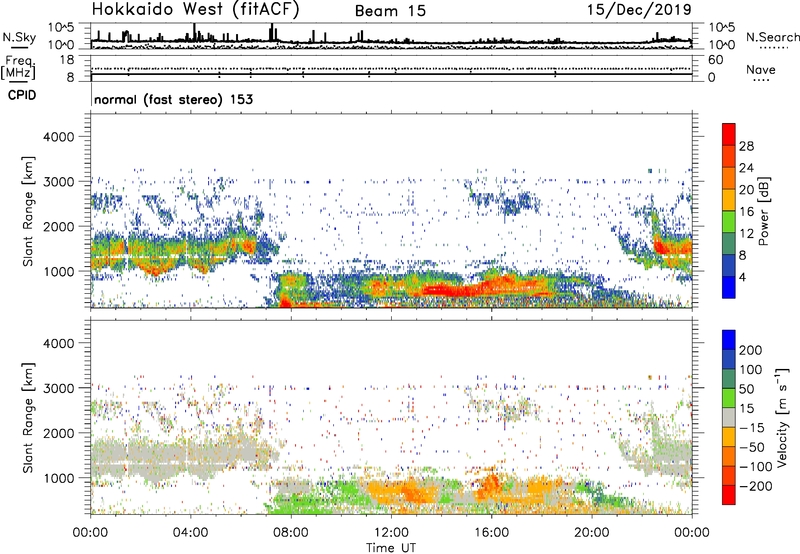Click the 'N.Sky' legend label
Viewport: 800px width, 554px height.
(19, 37)
